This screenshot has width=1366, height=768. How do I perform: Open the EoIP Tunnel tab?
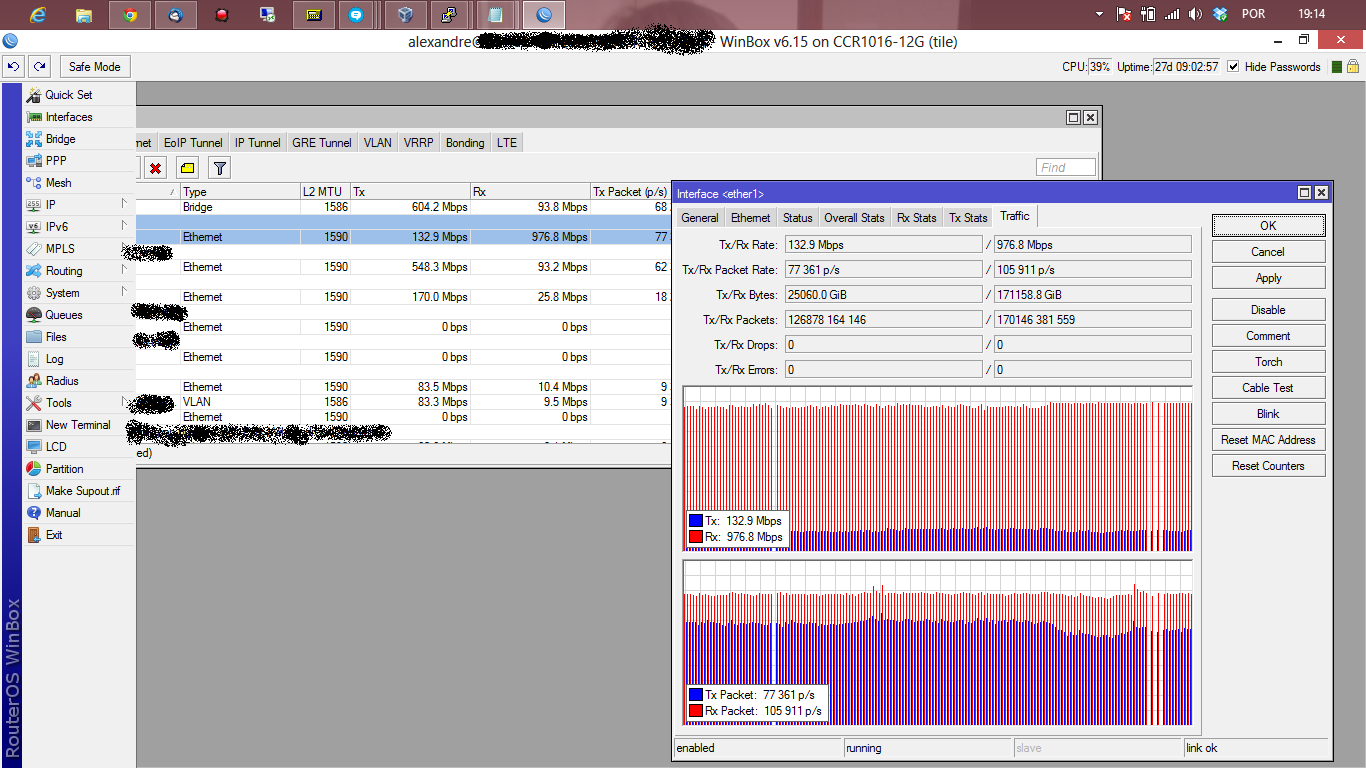193,143
